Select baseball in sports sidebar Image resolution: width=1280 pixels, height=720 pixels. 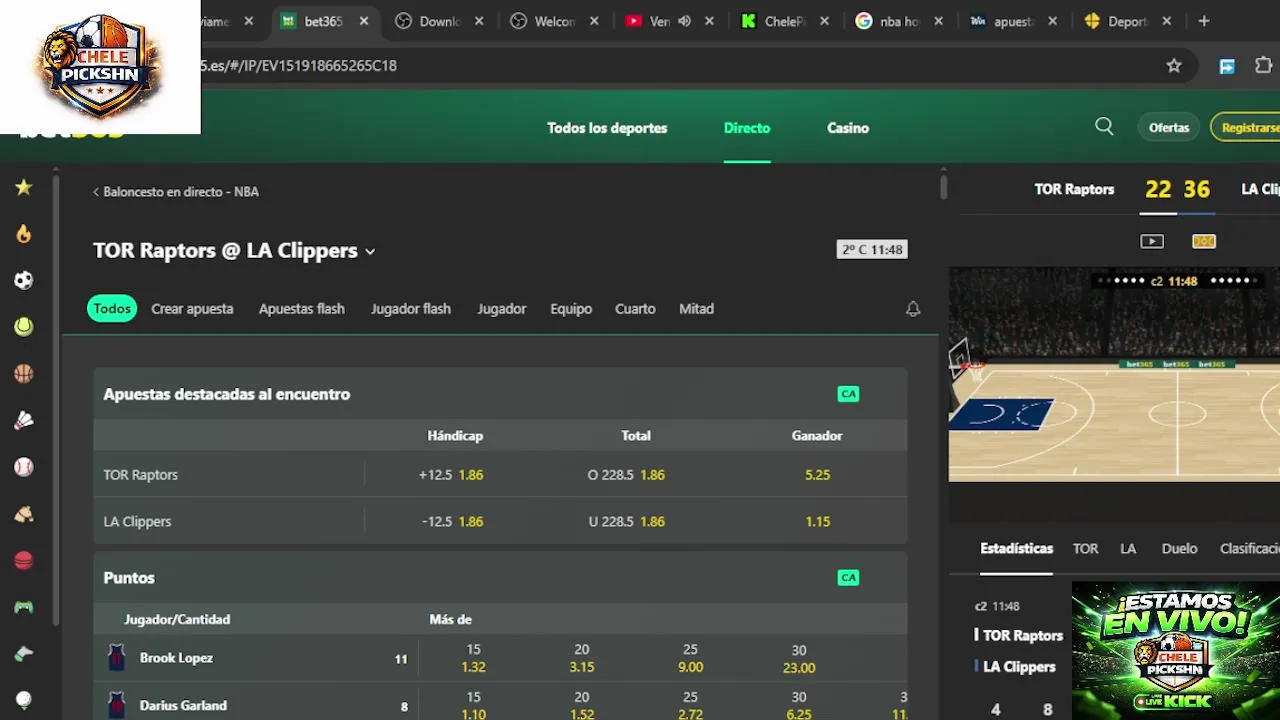point(24,467)
